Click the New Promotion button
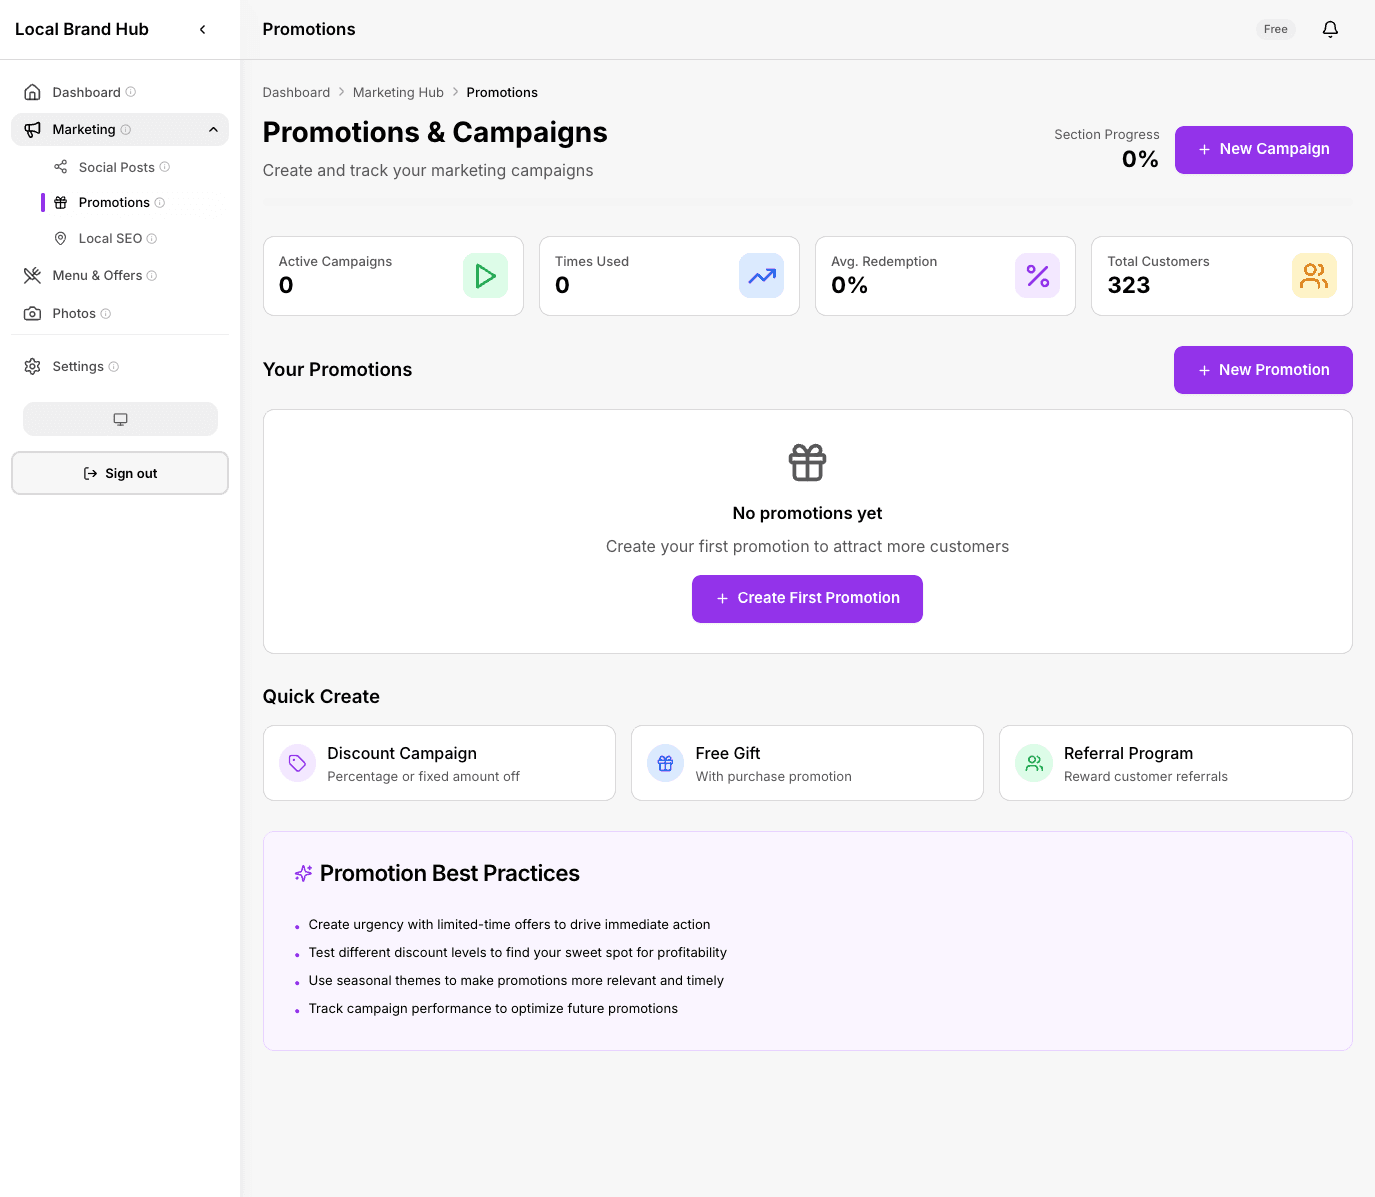 pos(1262,370)
